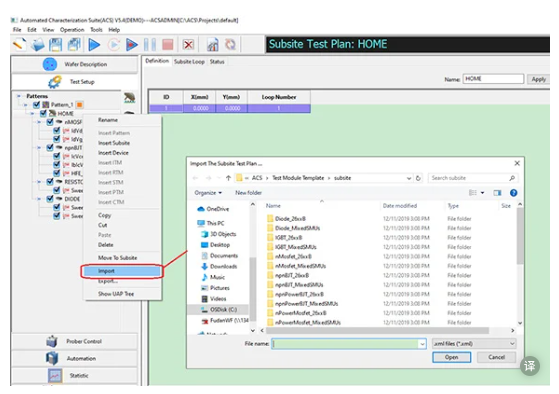Expand the Organize dropdown menu
The image size is (559, 394).
pyautogui.click(x=208, y=193)
